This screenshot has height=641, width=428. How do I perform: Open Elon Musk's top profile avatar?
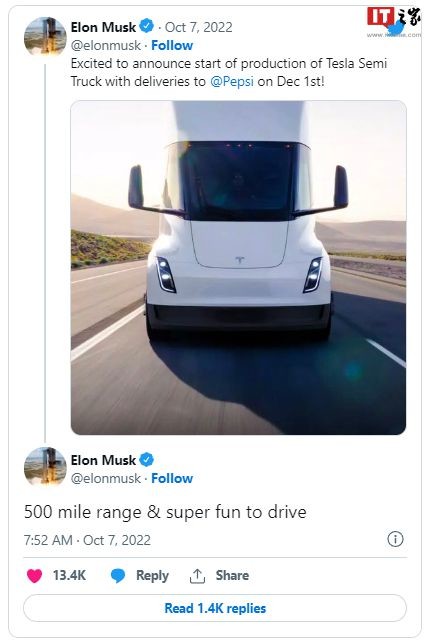pyautogui.click(x=45, y=36)
